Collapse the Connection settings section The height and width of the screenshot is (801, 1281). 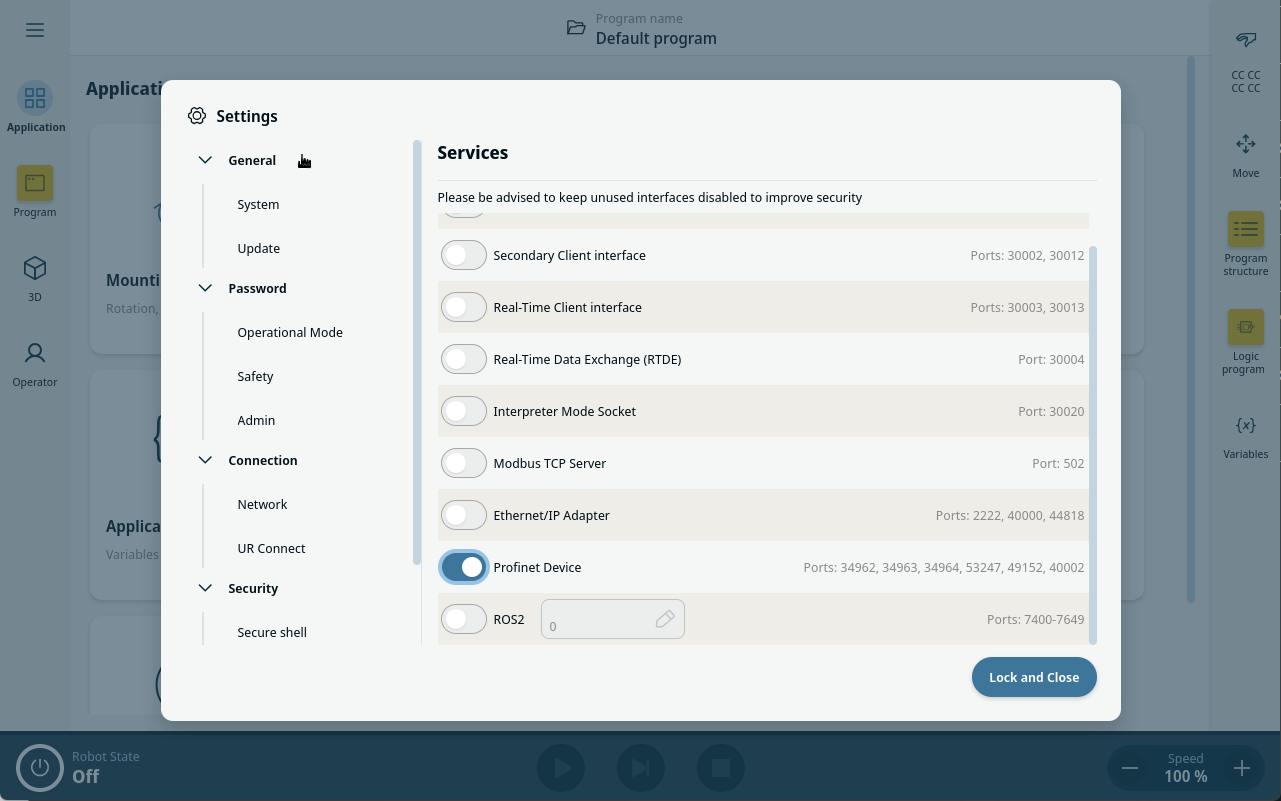206,460
